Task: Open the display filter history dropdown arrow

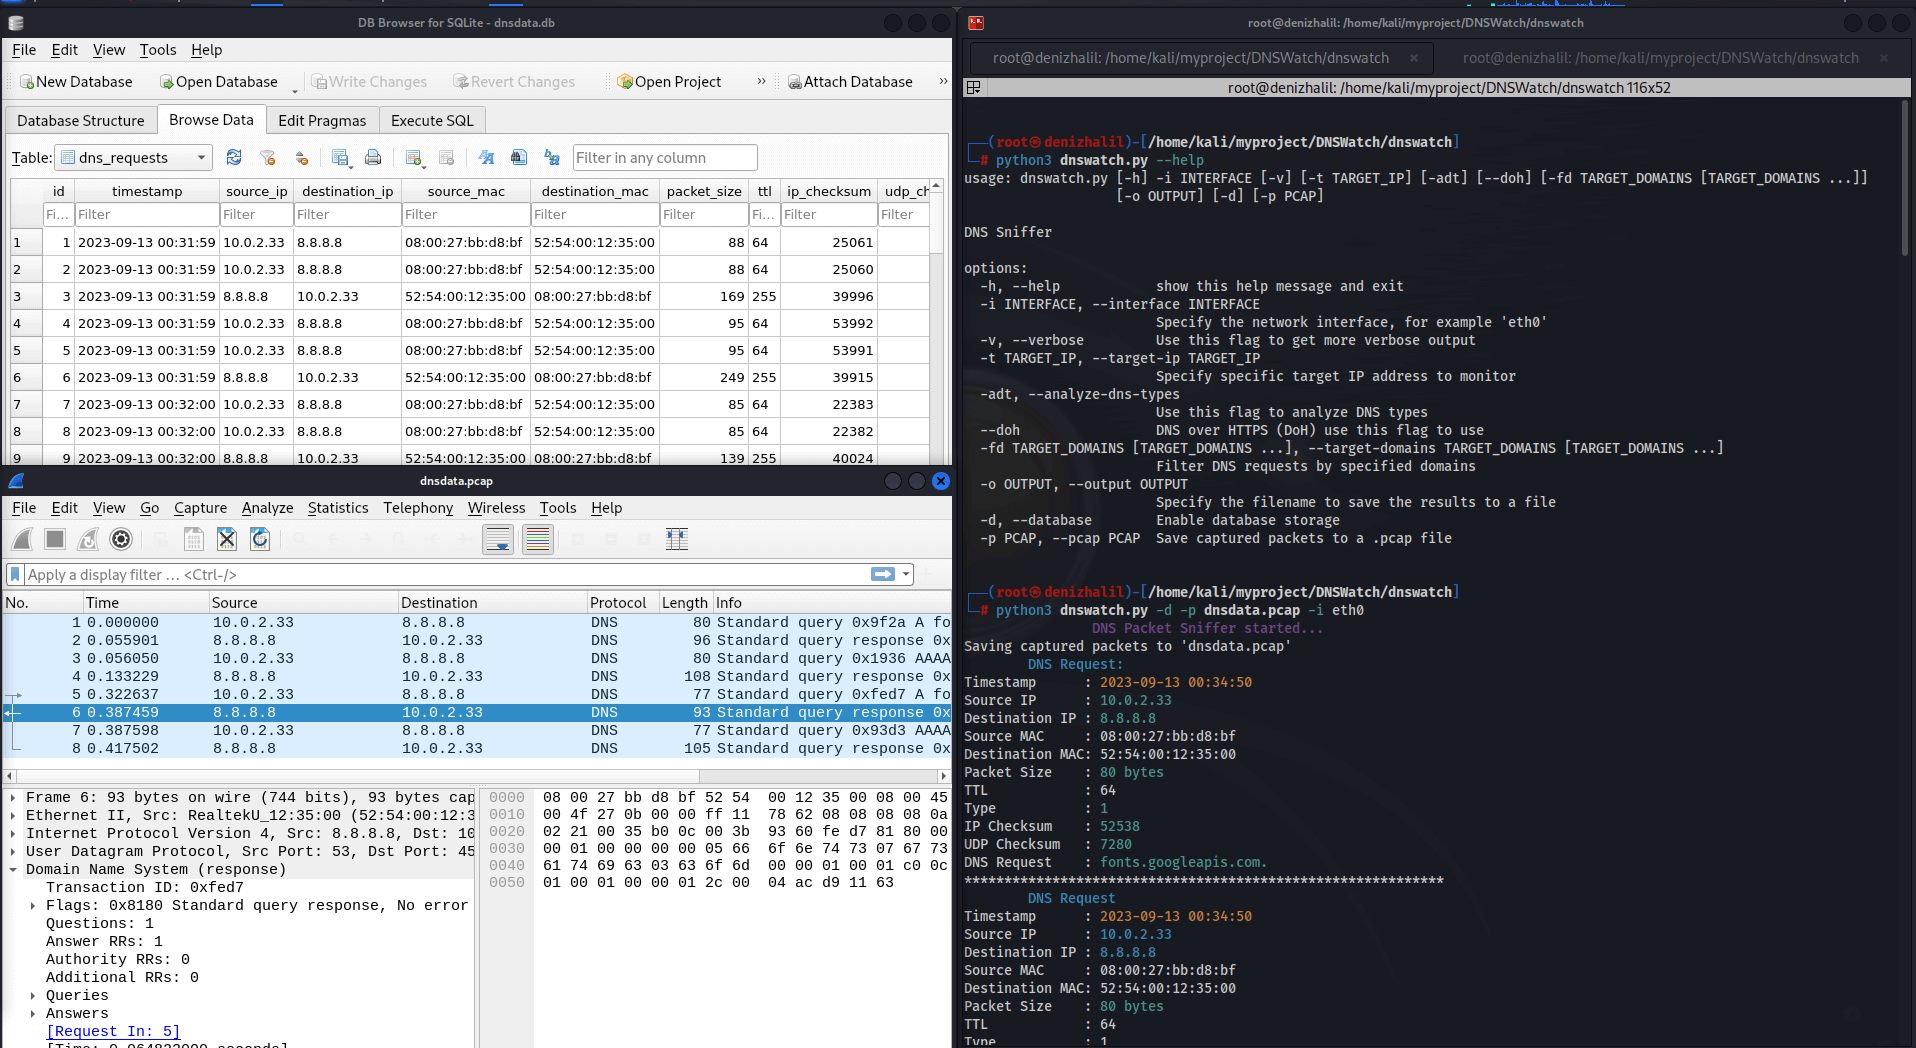Action: pos(906,574)
